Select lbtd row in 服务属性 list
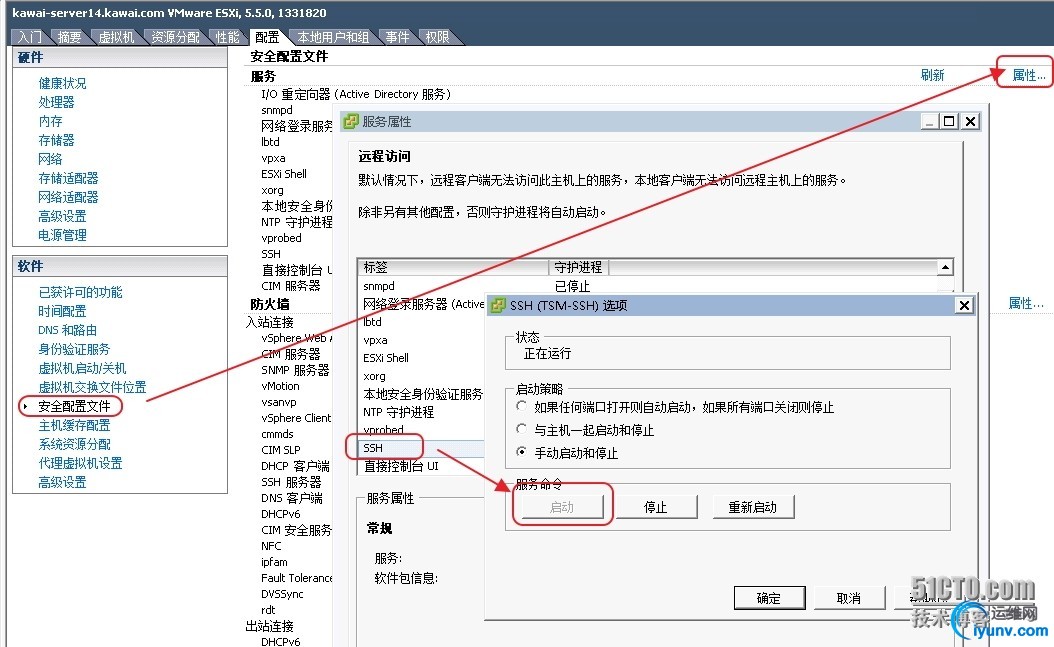Viewport: 1054px width, 647px height. pos(421,322)
